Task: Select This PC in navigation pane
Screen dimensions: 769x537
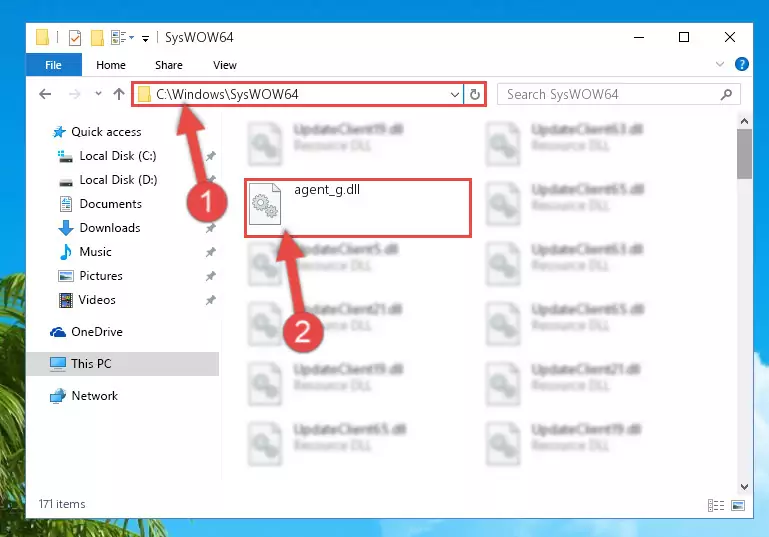Action: tap(123, 364)
